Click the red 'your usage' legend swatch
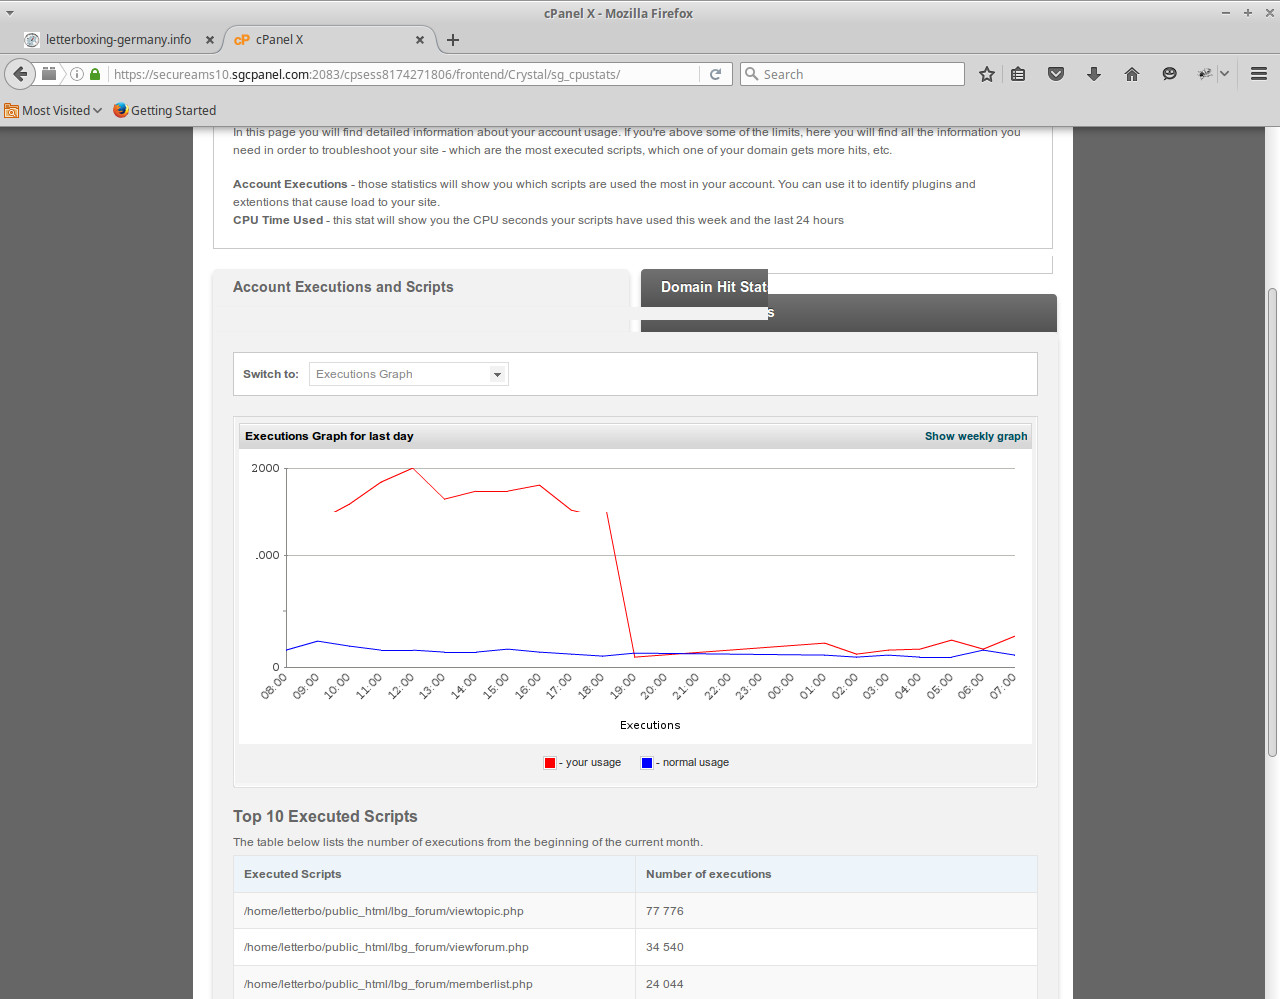 550,763
